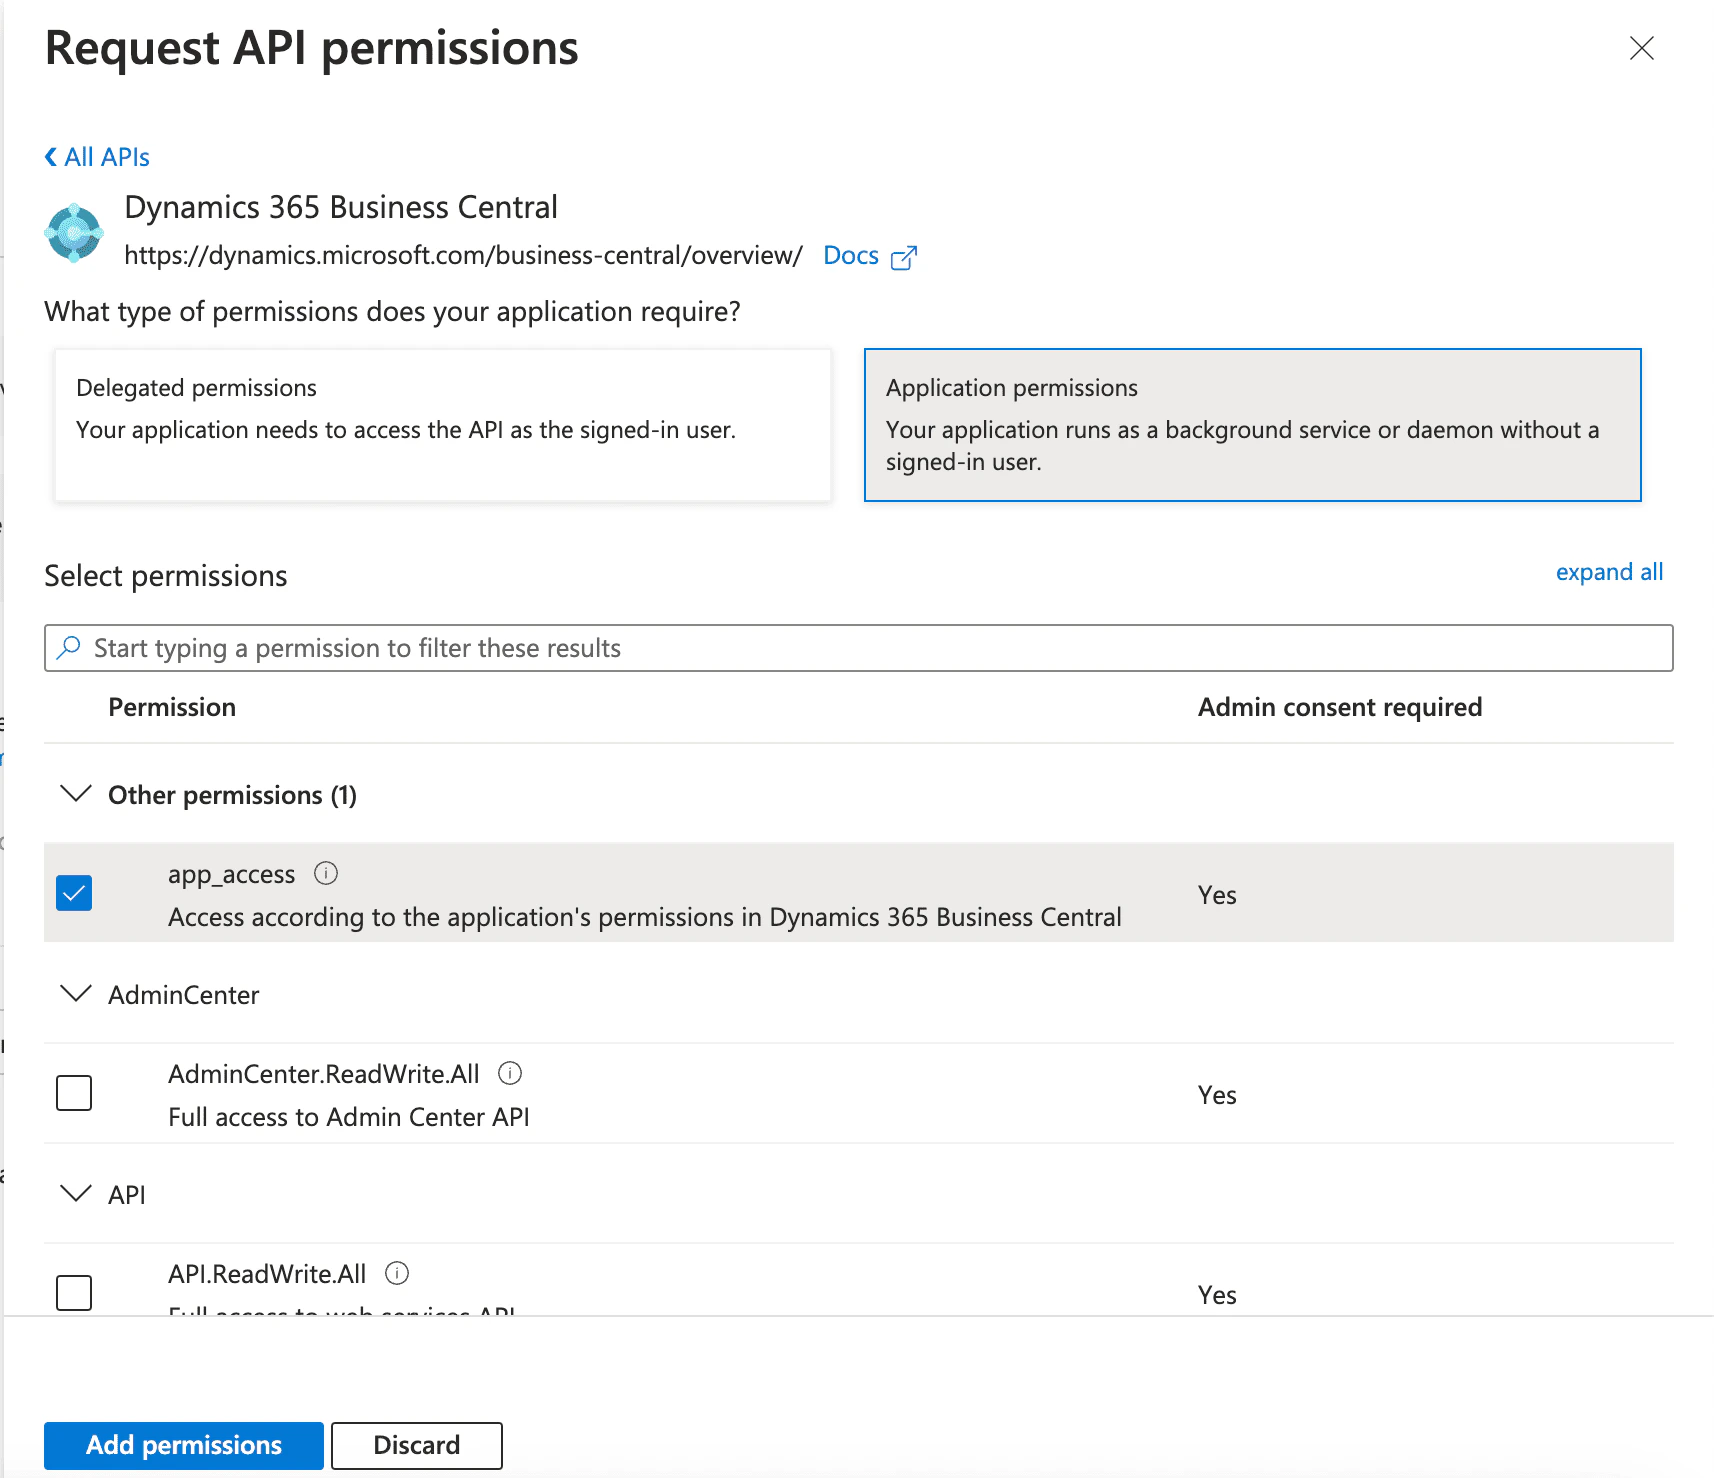Click the expand all link
The height and width of the screenshot is (1478, 1714).
1609,572
